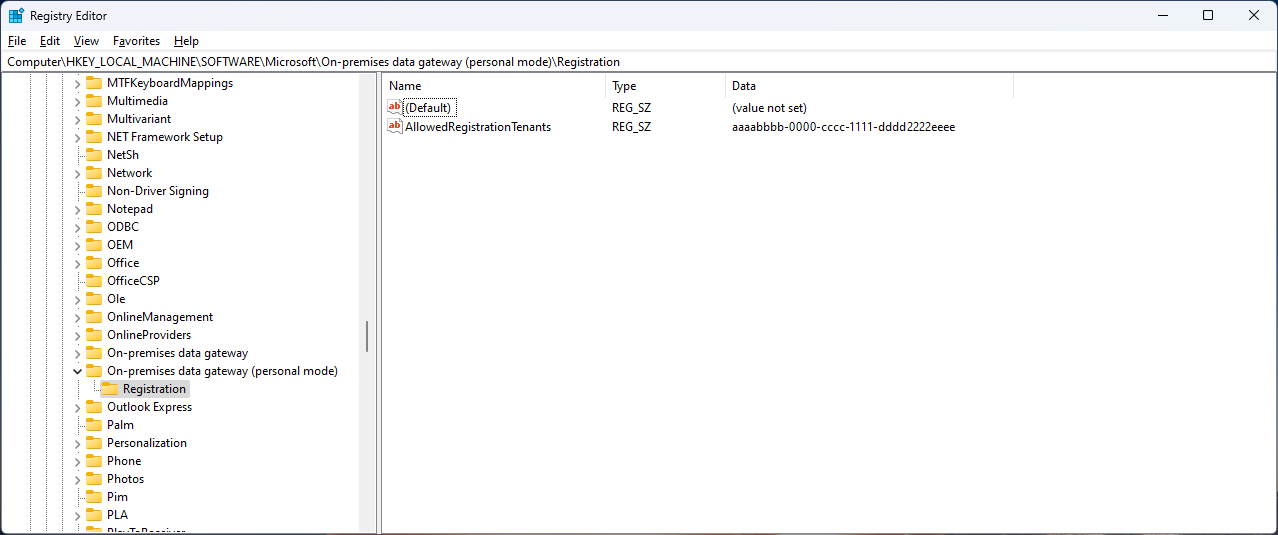The image size is (1278, 535).
Task: Collapse On-premises data gateway (personal mode) key
Action: point(78,371)
